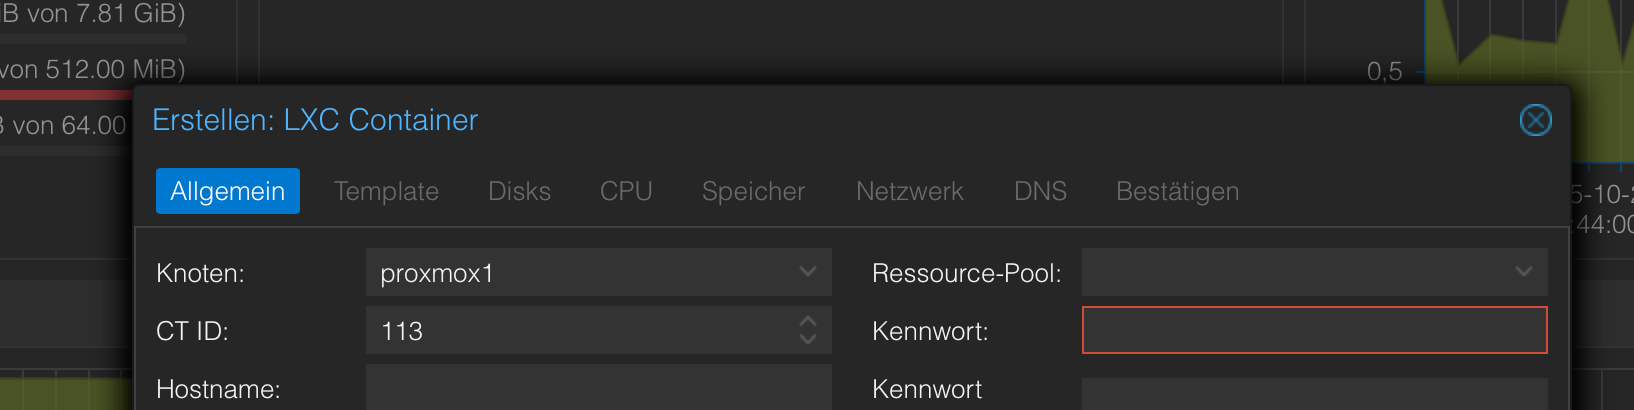Expand the Knoten dropdown arrow

(808, 272)
